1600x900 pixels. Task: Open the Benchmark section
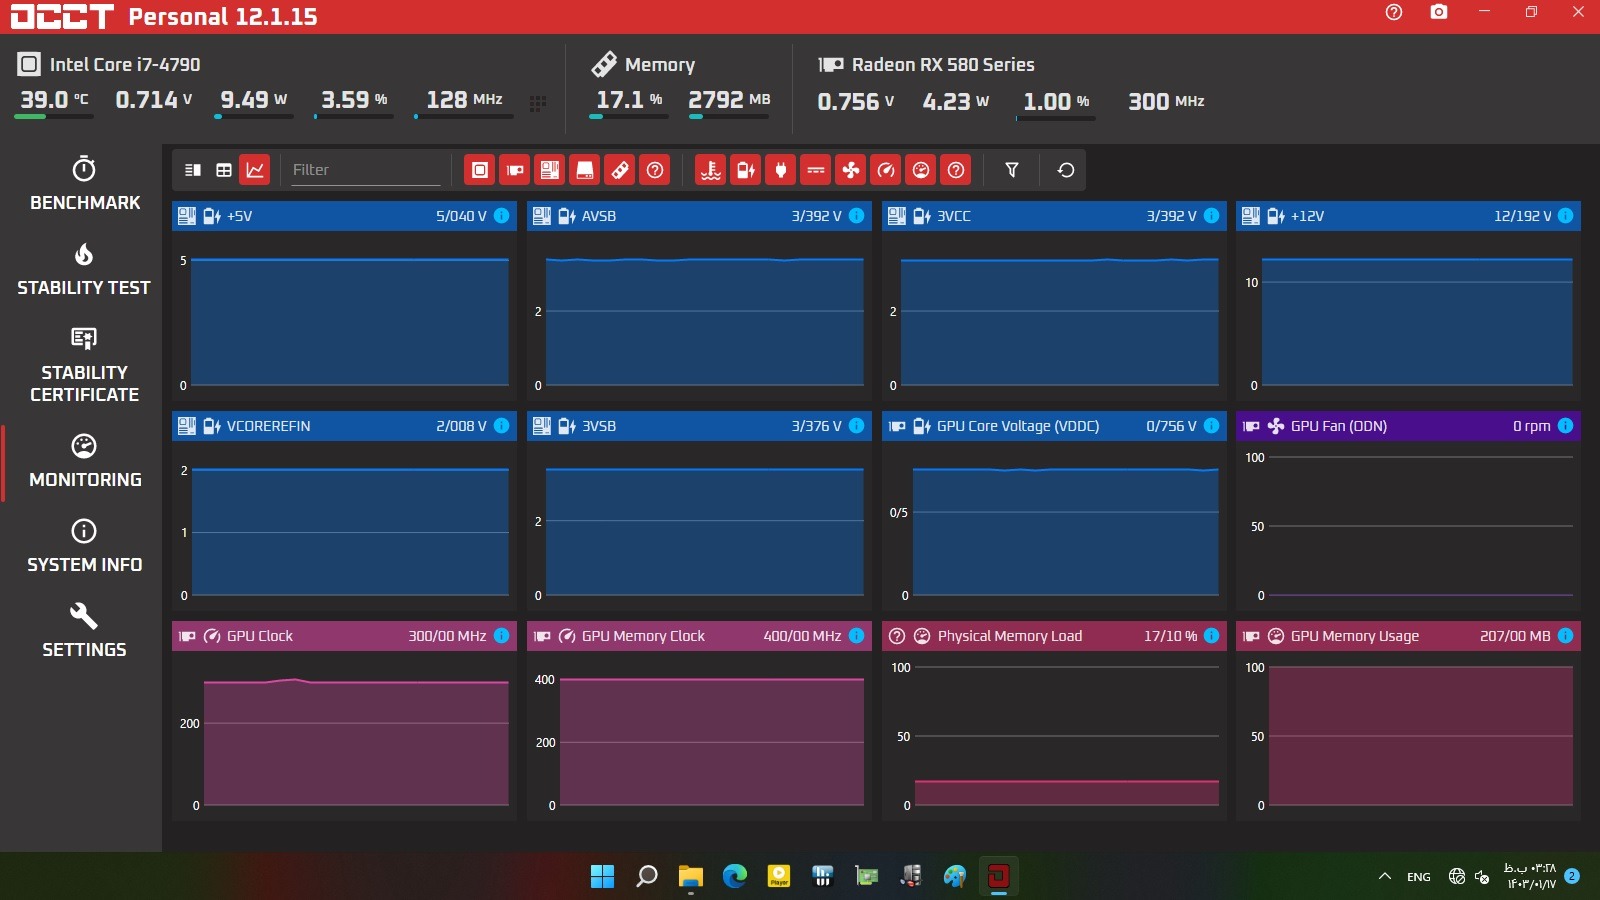click(85, 184)
